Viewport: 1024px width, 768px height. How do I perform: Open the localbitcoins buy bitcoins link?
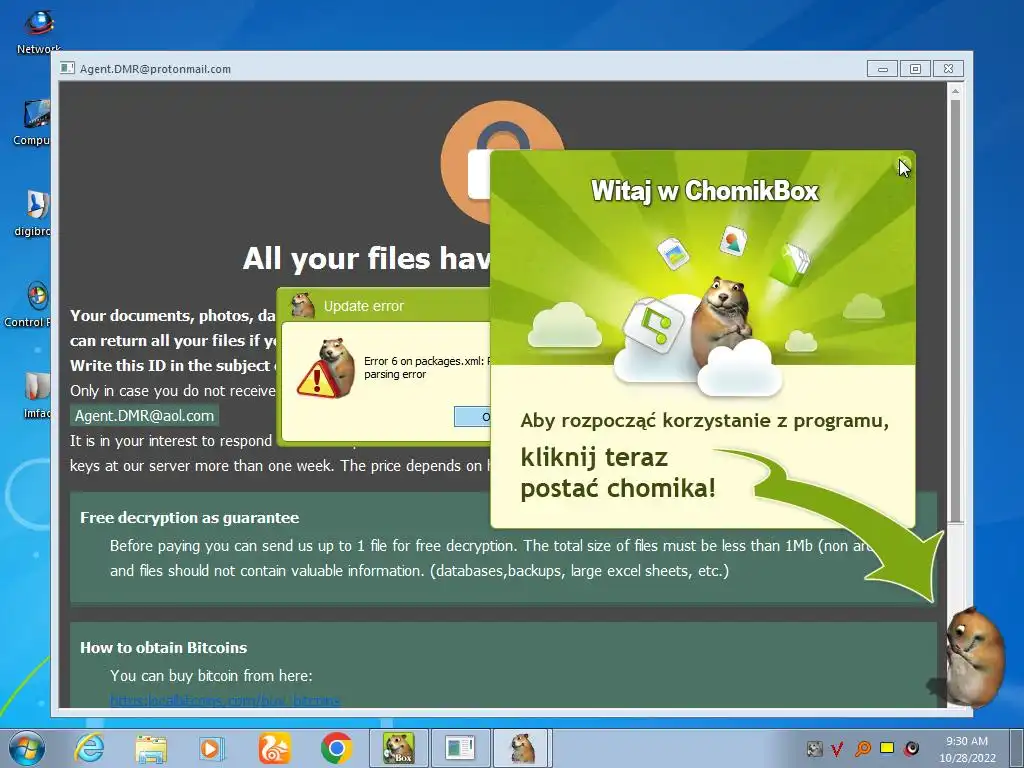click(225, 700)
